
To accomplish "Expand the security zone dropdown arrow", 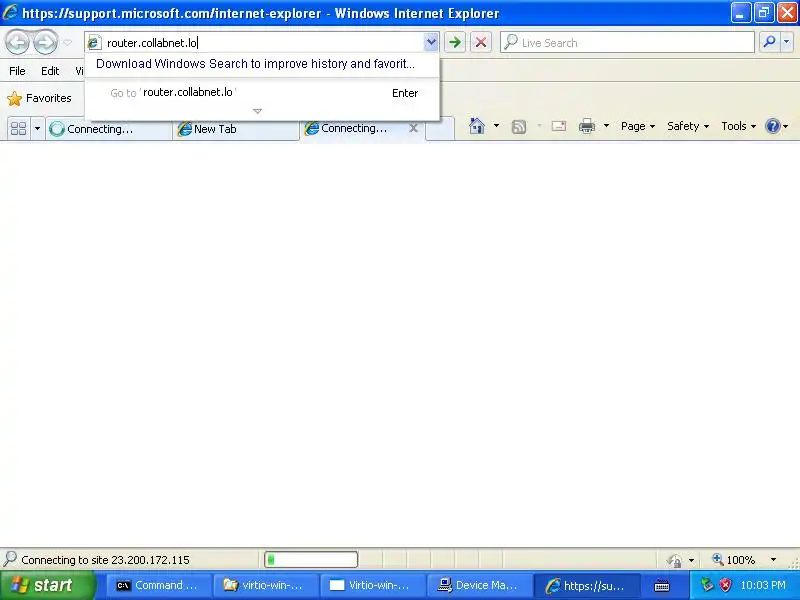I will (691, 560).
